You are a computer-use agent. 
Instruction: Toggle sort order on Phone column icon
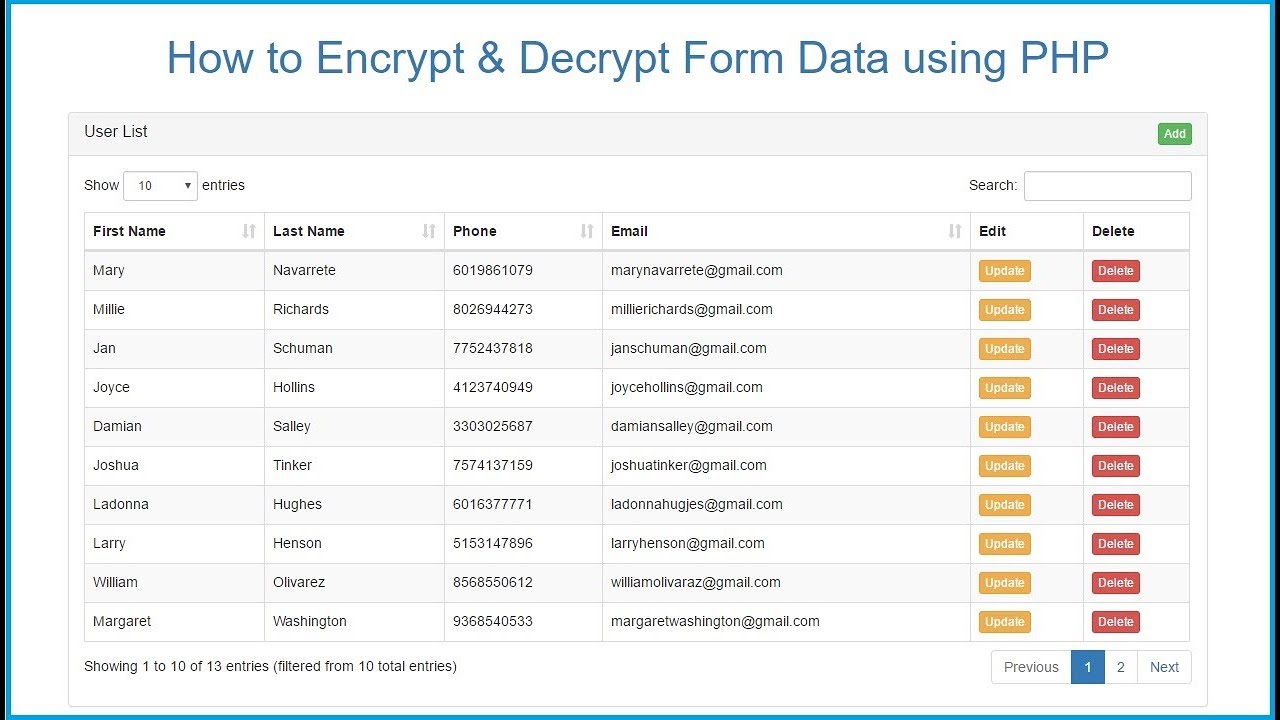(587, 231)
